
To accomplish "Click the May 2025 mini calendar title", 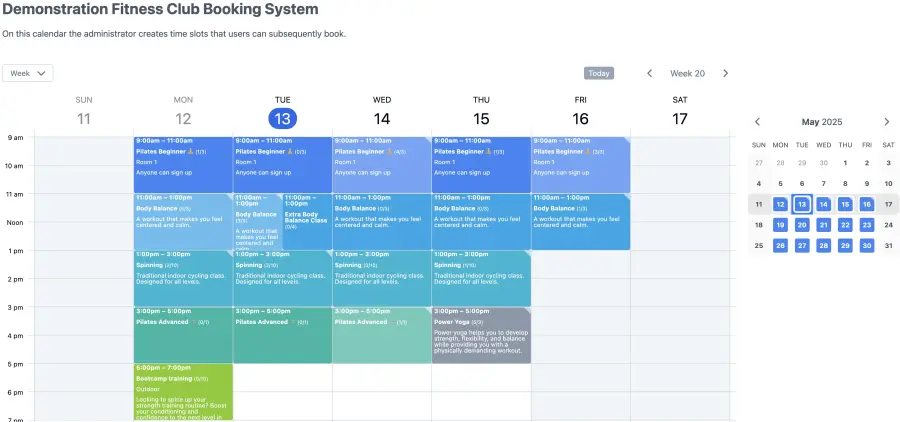I will (x=822, y=122).
